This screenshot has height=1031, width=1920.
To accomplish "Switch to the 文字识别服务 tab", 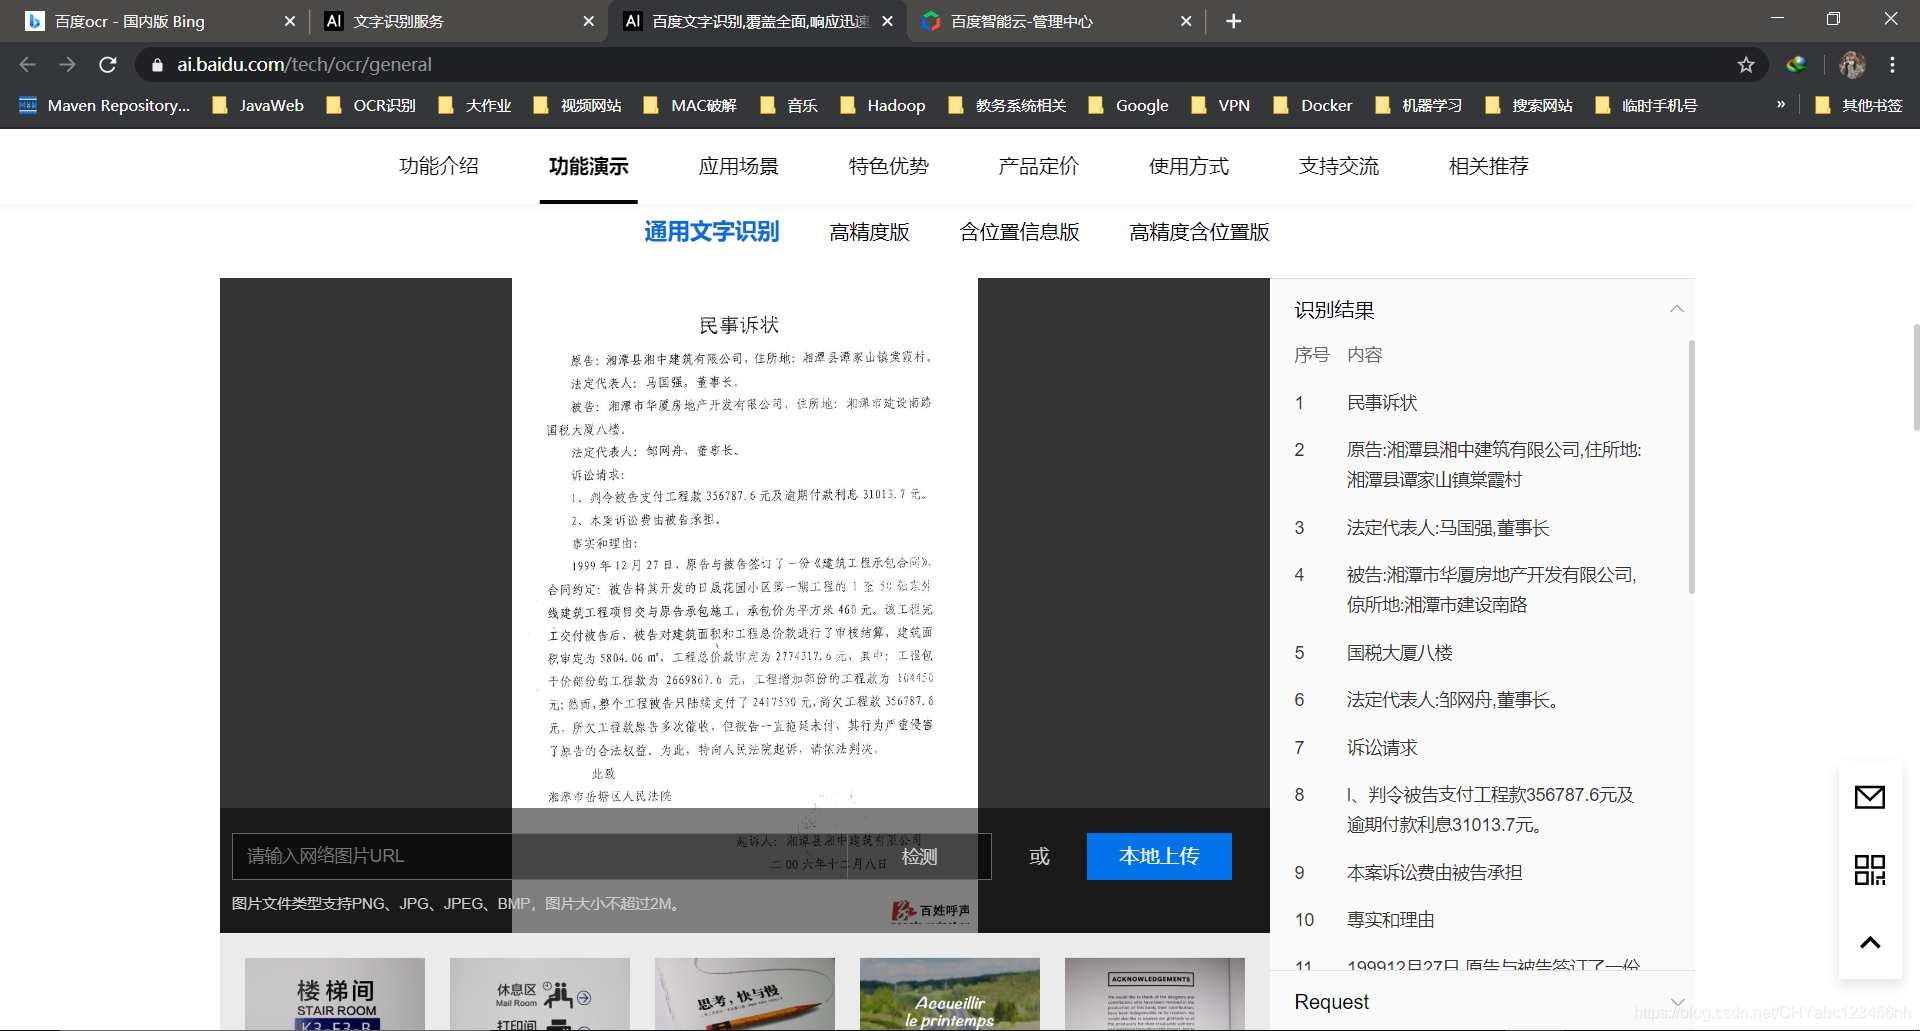I will pyautogui.click(x=460, y=21).
